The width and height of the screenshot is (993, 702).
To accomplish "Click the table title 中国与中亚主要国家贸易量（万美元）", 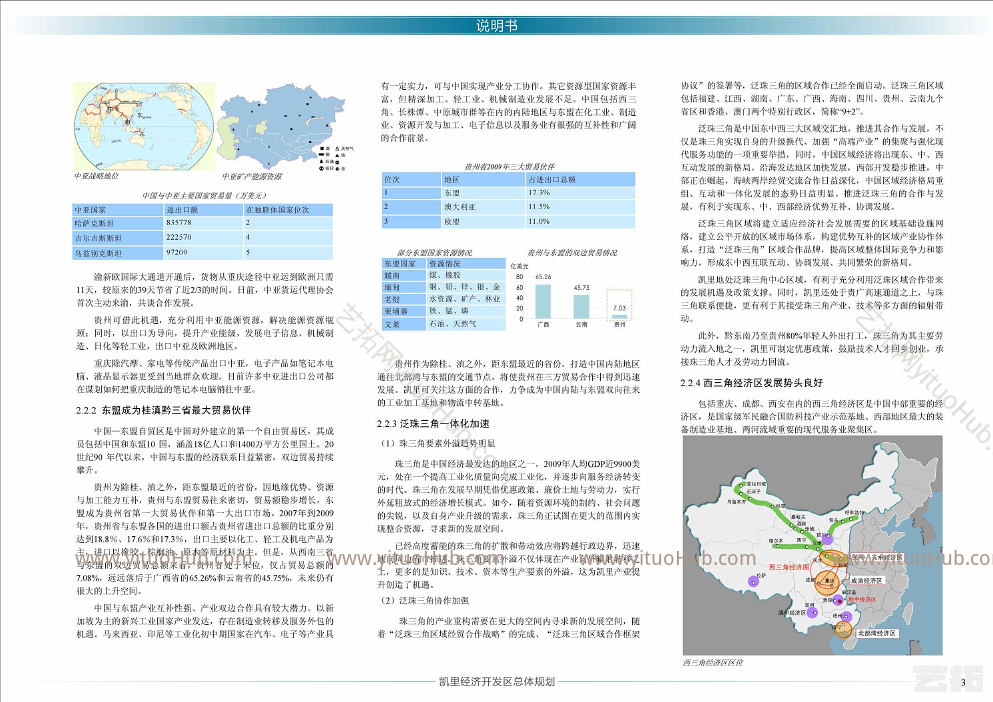I will [x=204, y=196].
